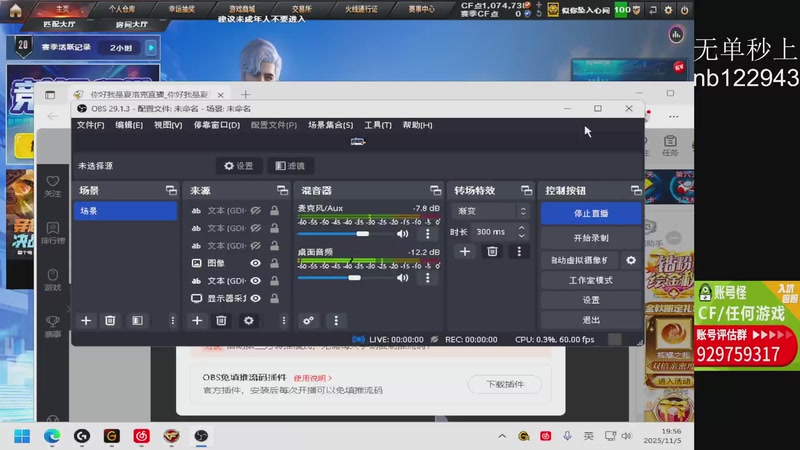
Task: Open virtual camera settings gear icon
Action: point(631,260)
